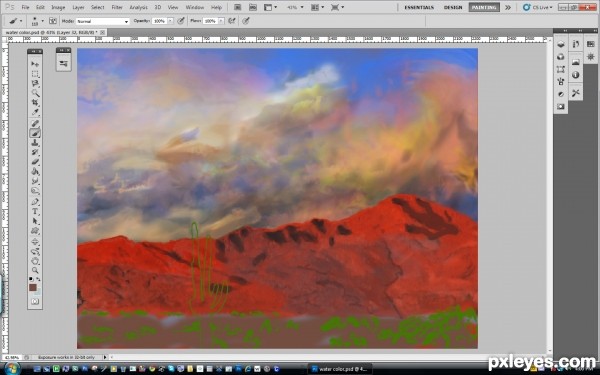
Task: Launch Bridge from application bar
Action: coord(237,7)
